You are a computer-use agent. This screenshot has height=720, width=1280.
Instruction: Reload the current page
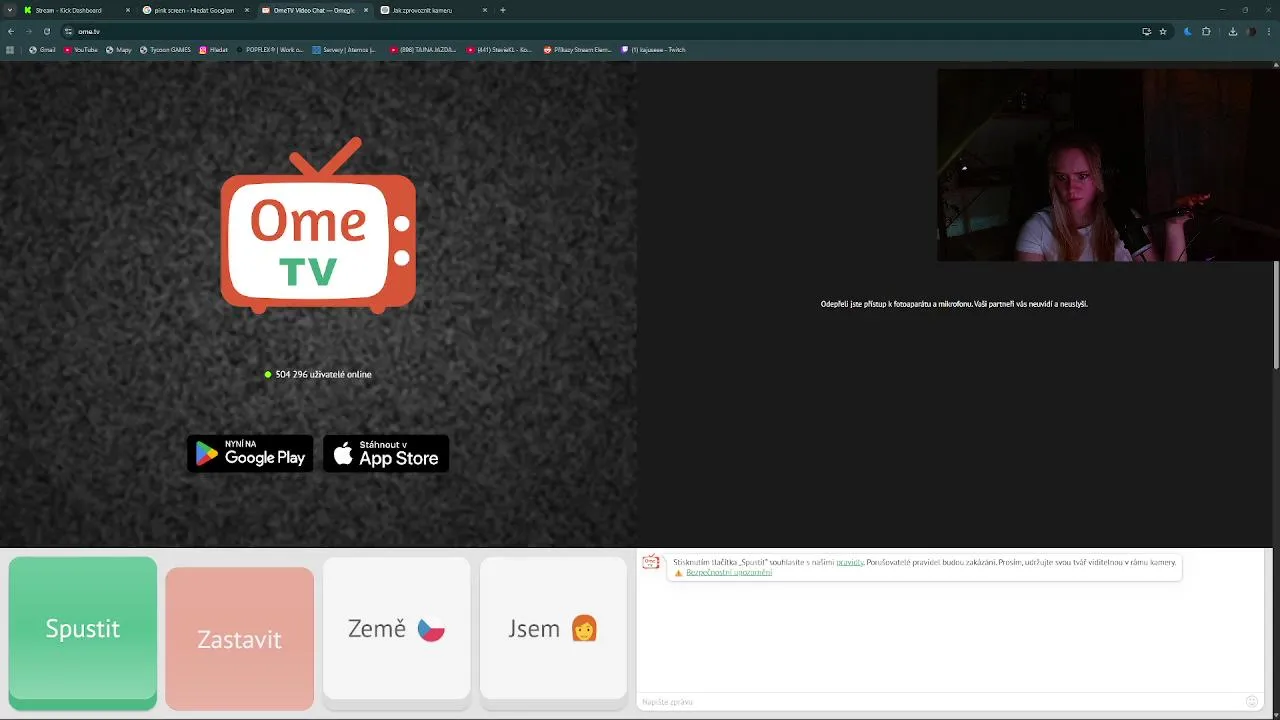point(47,31)
